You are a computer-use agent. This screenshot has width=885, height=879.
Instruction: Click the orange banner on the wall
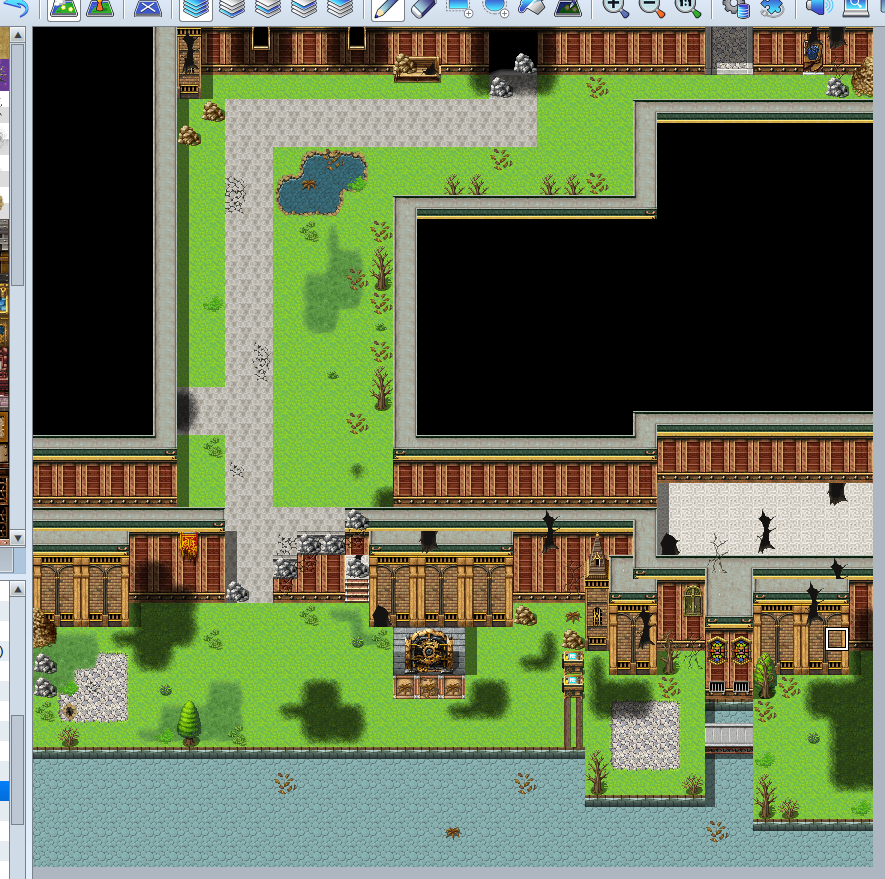click(189, 545)
